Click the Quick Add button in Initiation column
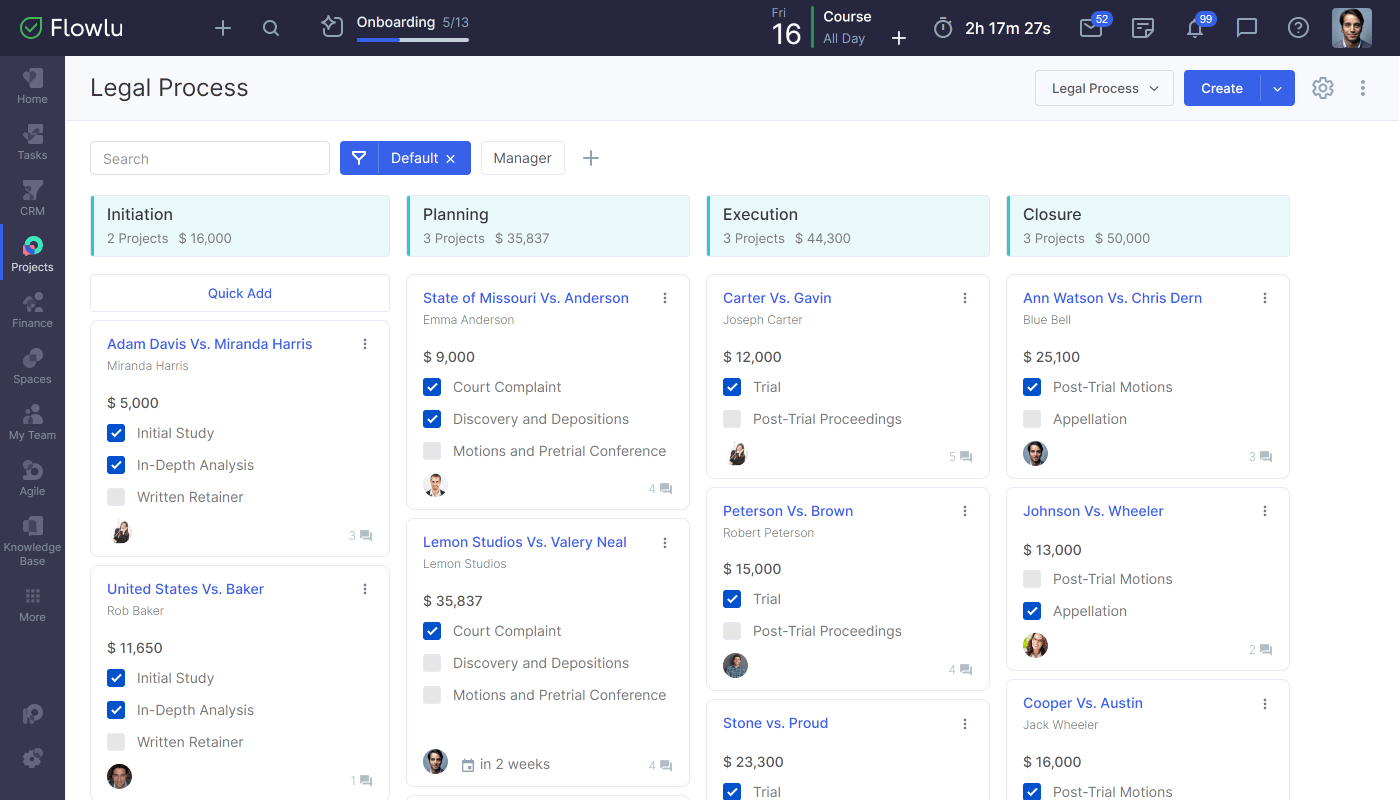The width and height of the screenshot is (1400, 800). coord(239,292)
